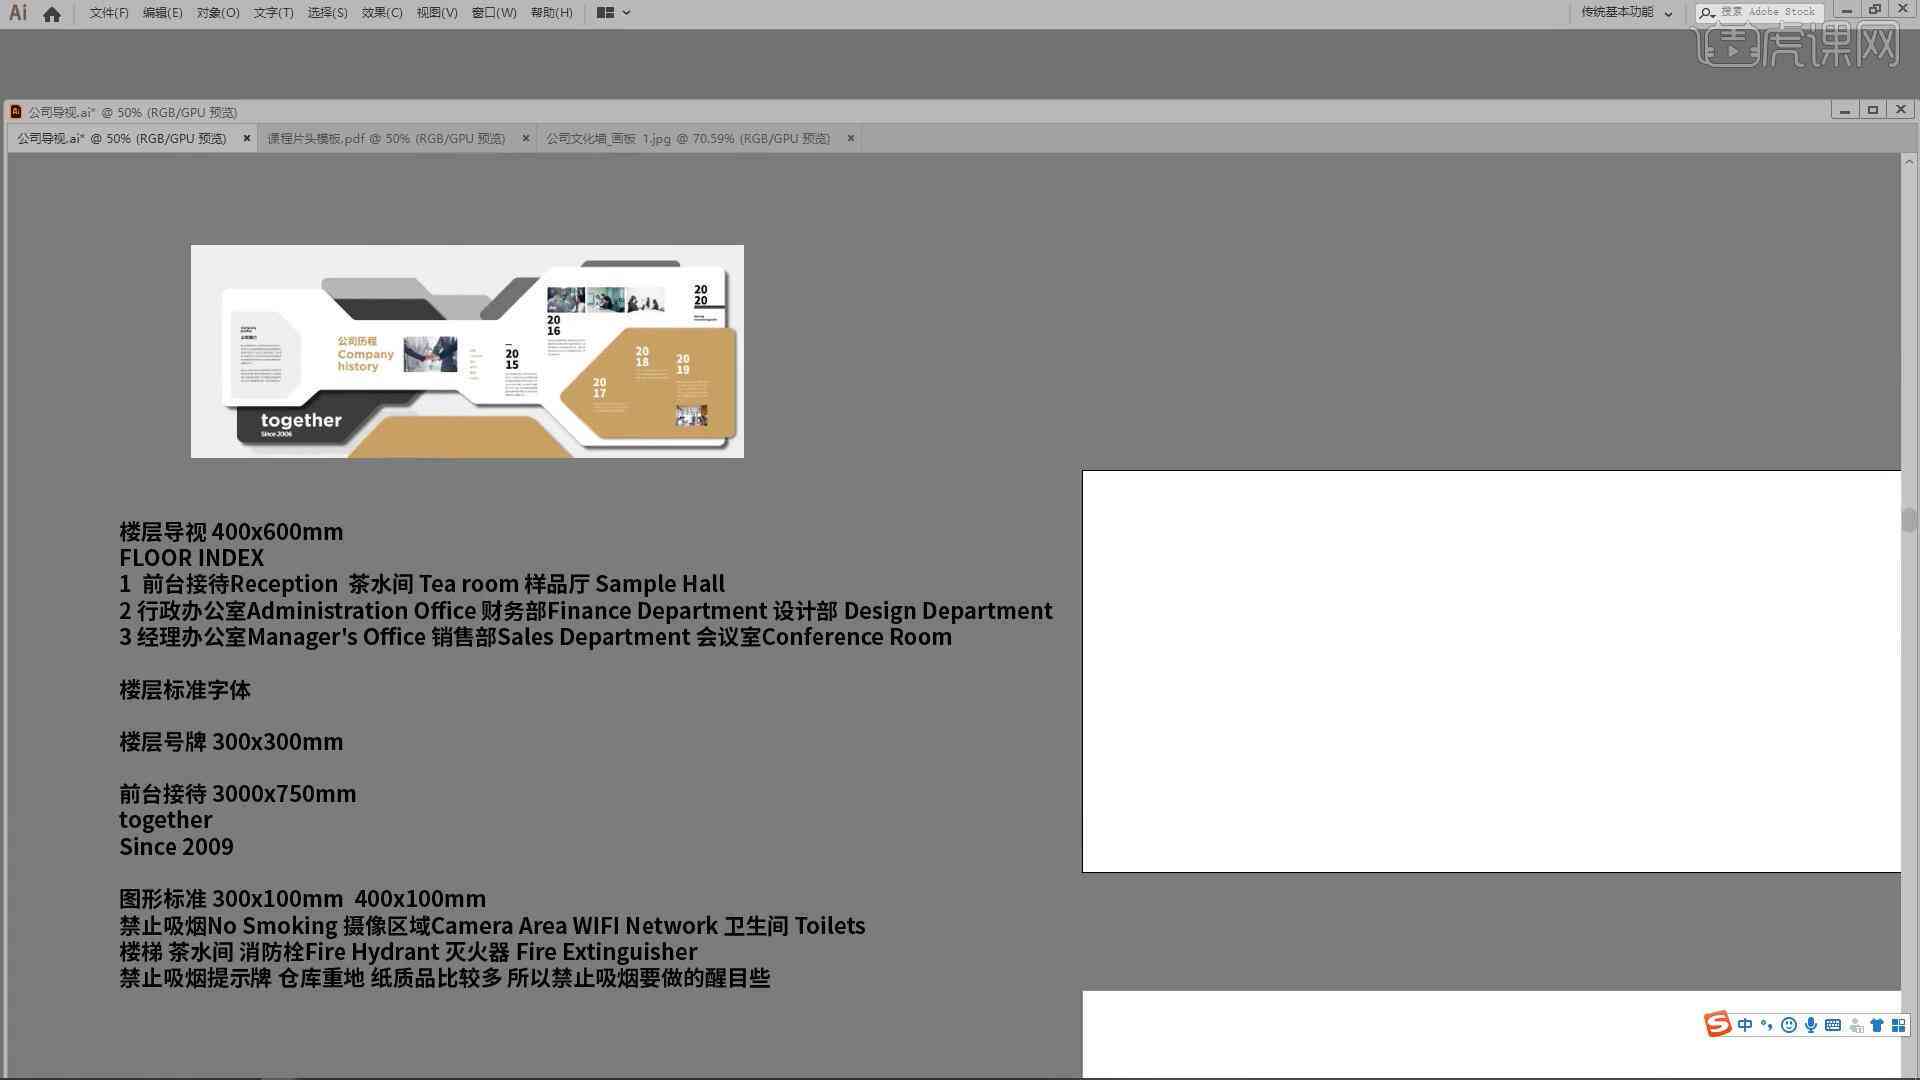Screen dimensions: 1920x1080
Task: Switch to 公司文化墙 面板 1.jpg tab
Action: click(686, 137)
